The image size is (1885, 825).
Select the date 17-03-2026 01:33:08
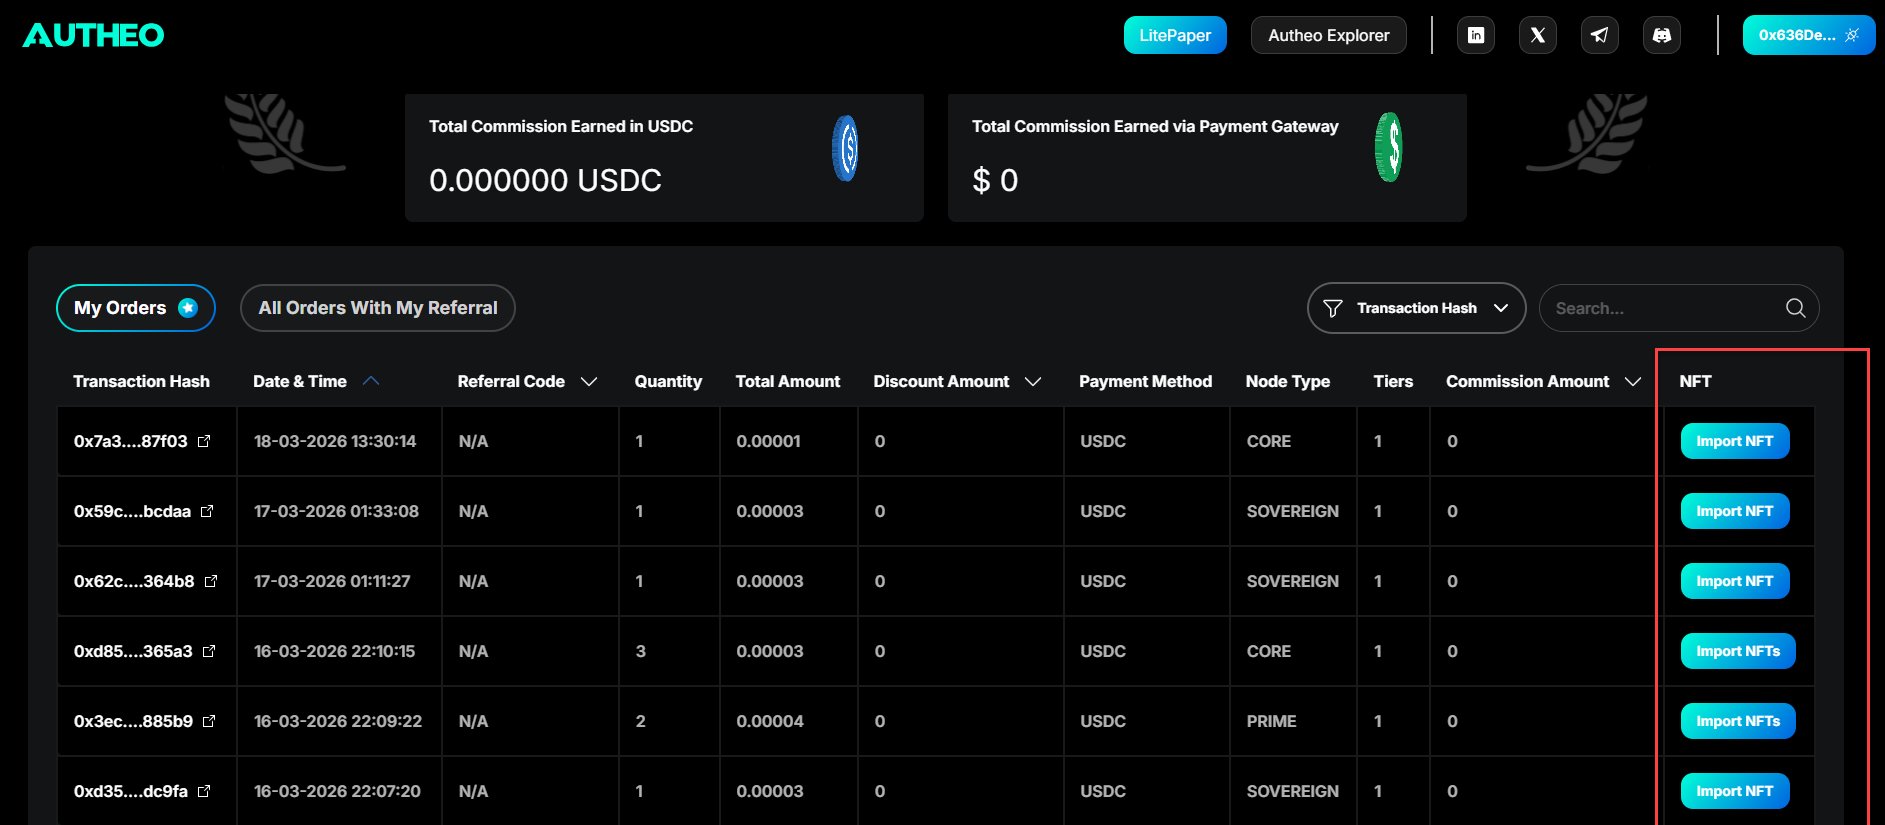tap(336, 511)
